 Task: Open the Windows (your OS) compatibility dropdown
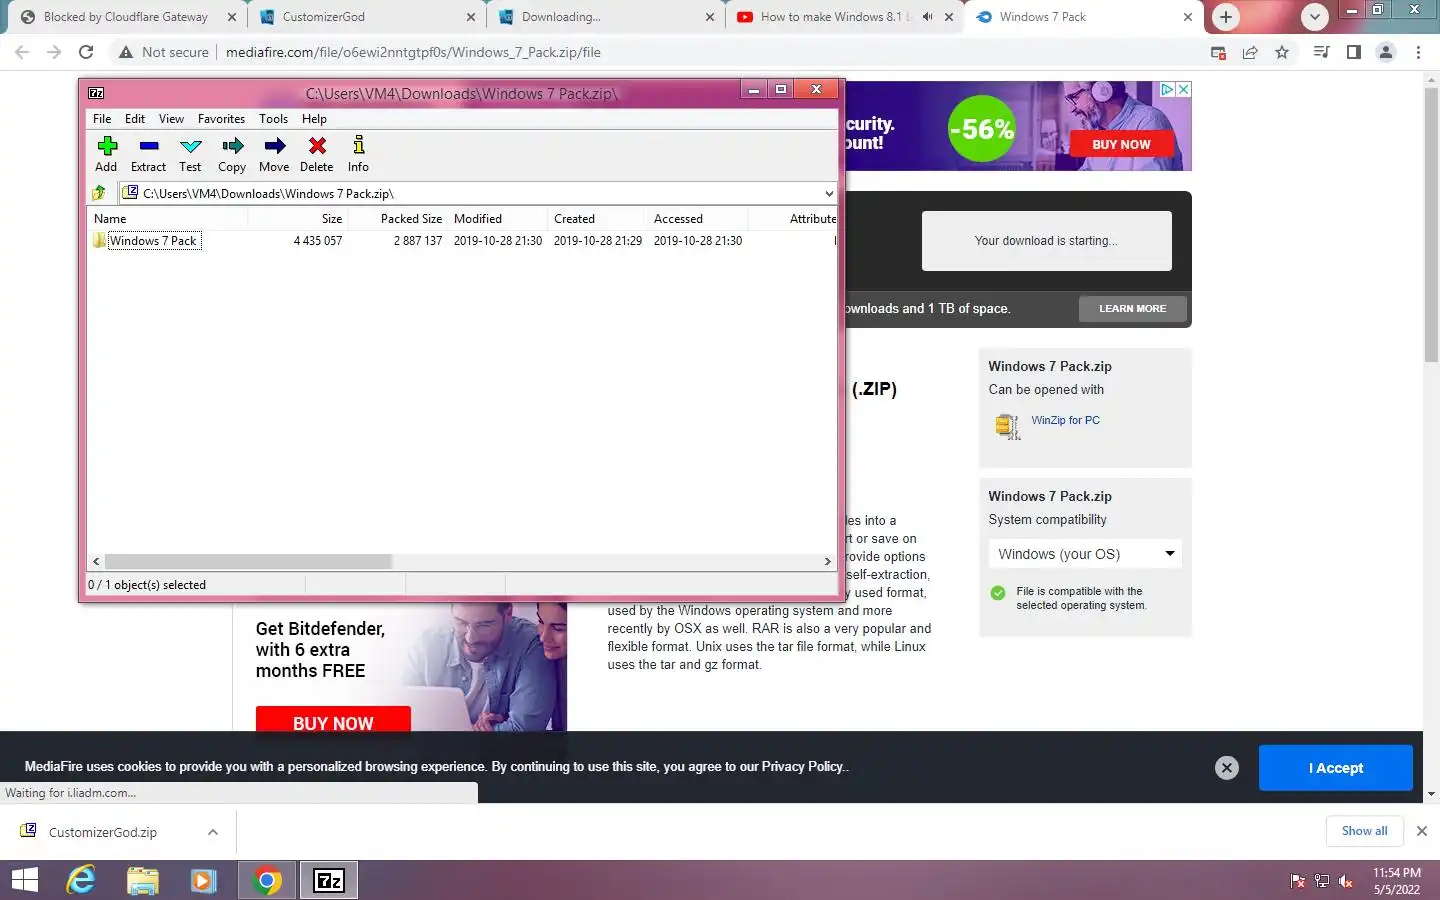click(x=1085, y=554)
